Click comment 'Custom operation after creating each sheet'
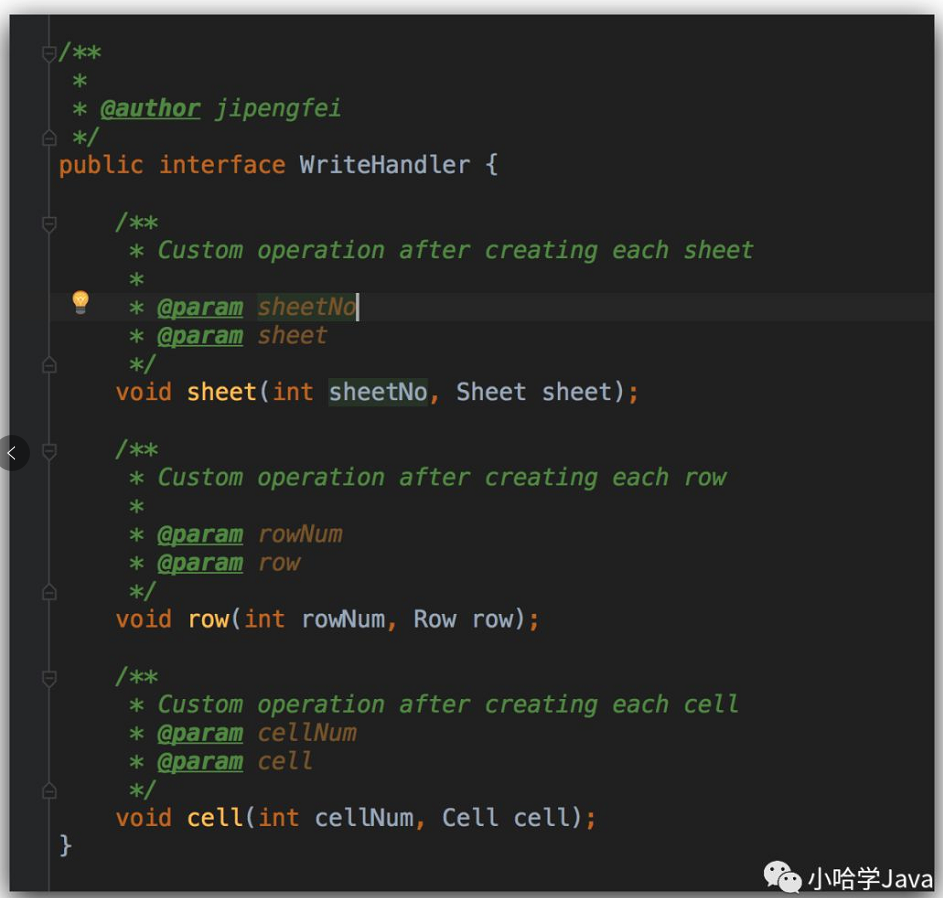943x898 pixels. pos(455,250)
